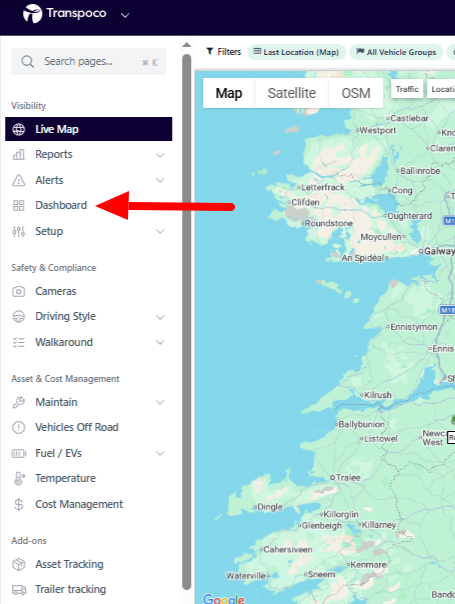This screenshot has width=455, height=604.
Task: Expand the Maintain chevron
Action: click(160, 403)
